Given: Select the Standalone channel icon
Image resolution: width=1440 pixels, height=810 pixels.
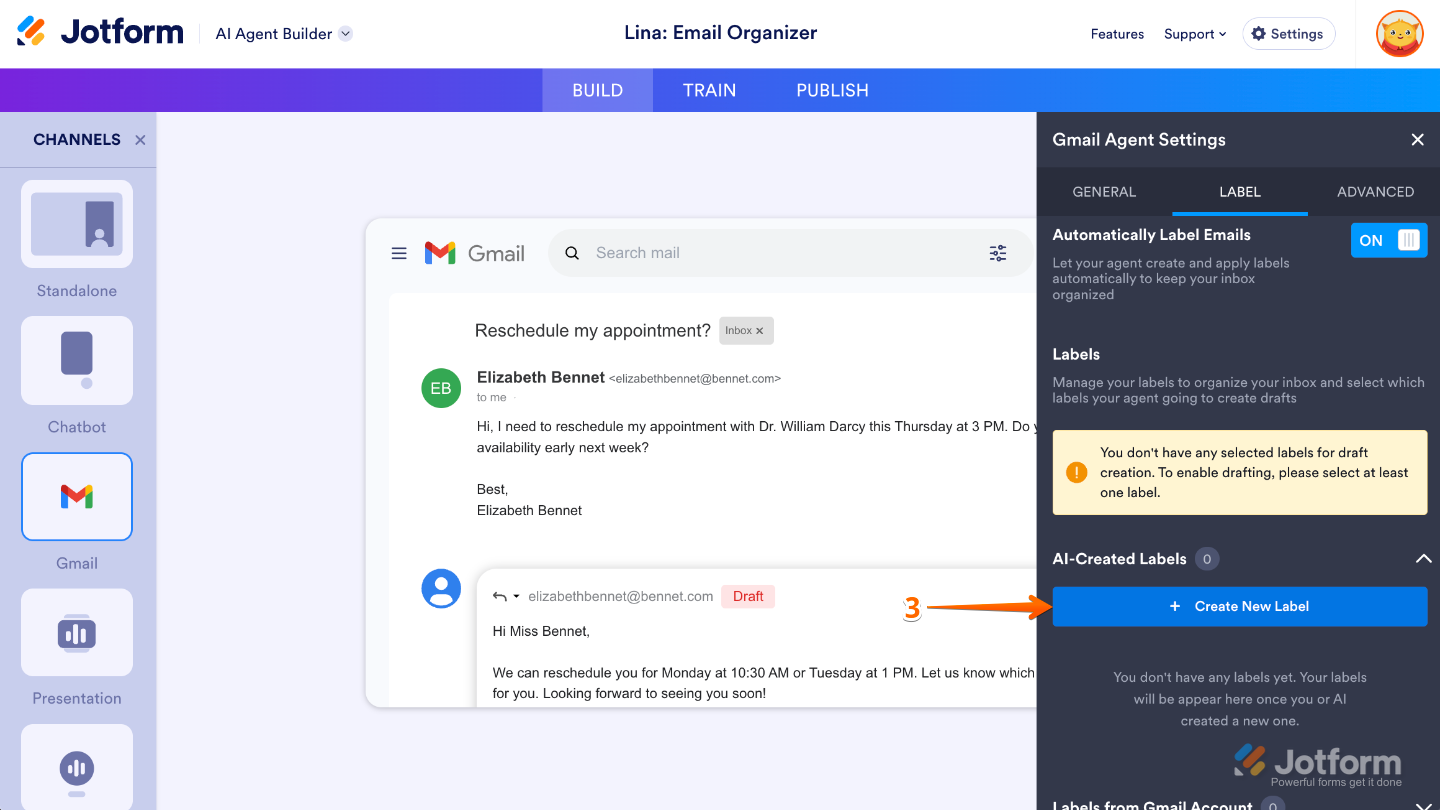Looking at the screenshot, I should click(77, 224).
